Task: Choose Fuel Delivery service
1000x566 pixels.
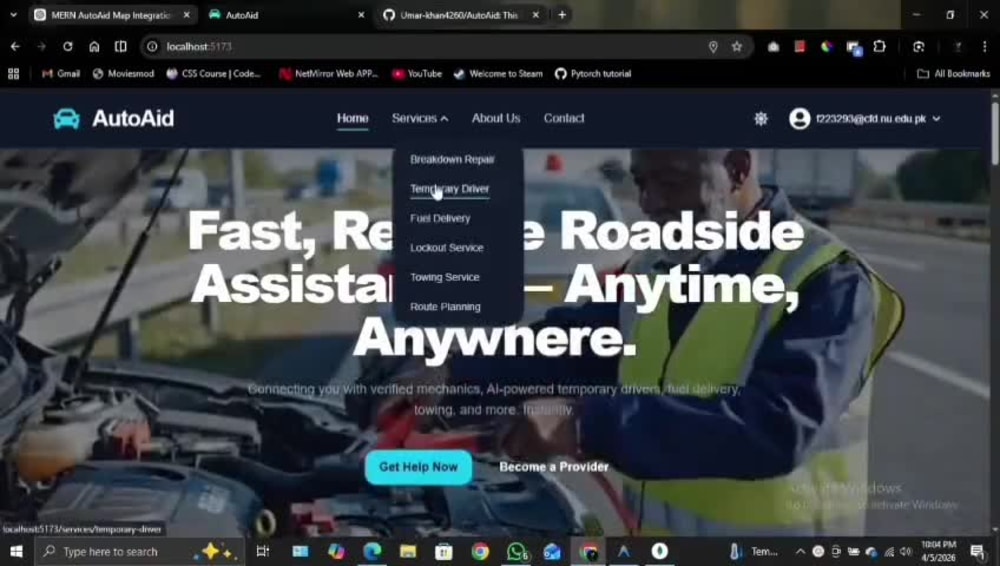Action: point(440,218)
